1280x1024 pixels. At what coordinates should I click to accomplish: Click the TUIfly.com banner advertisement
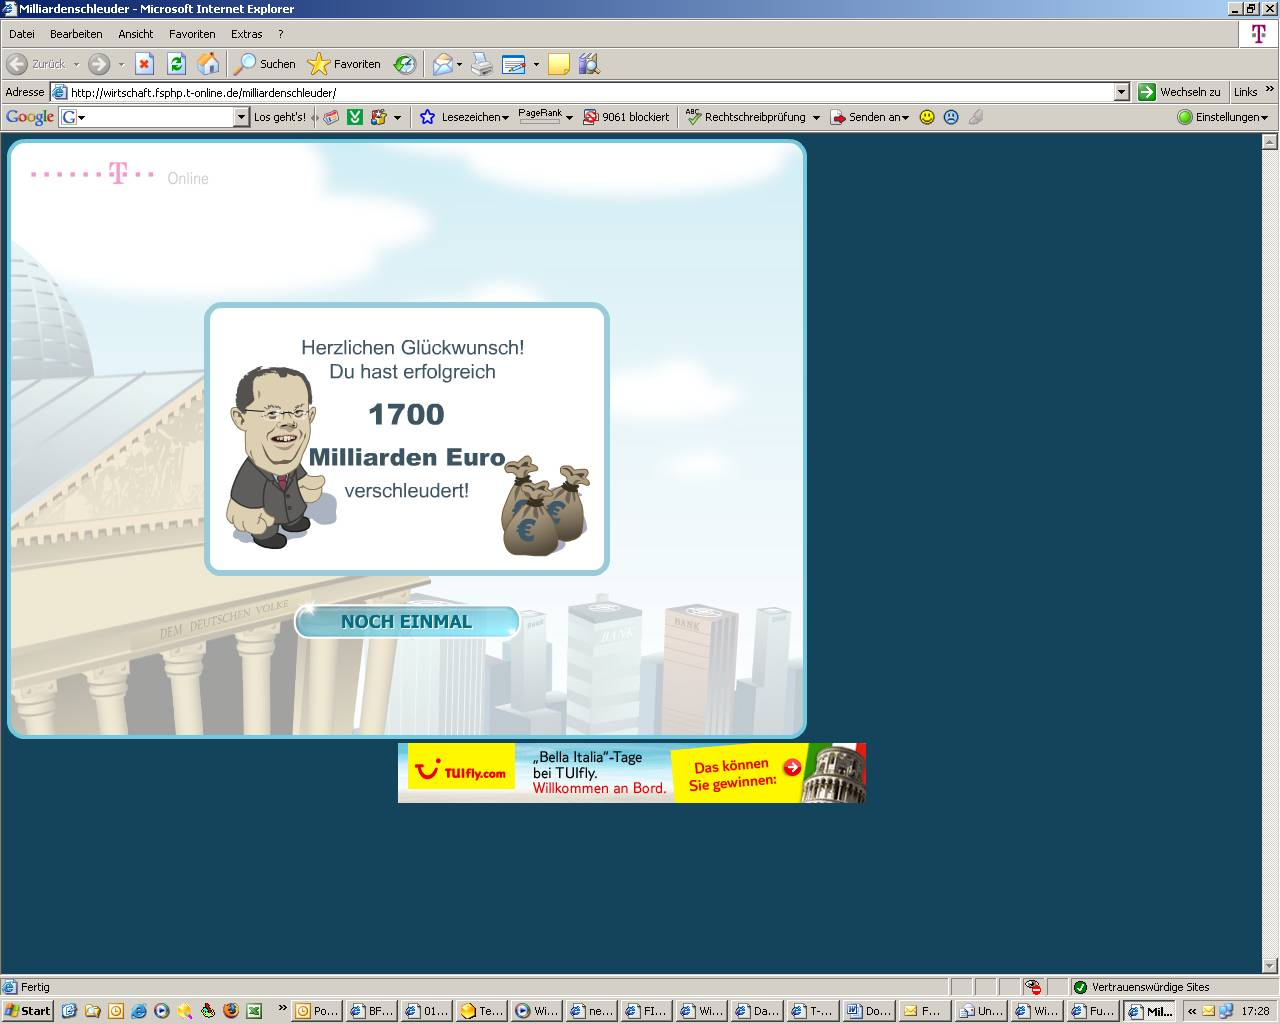632,773
